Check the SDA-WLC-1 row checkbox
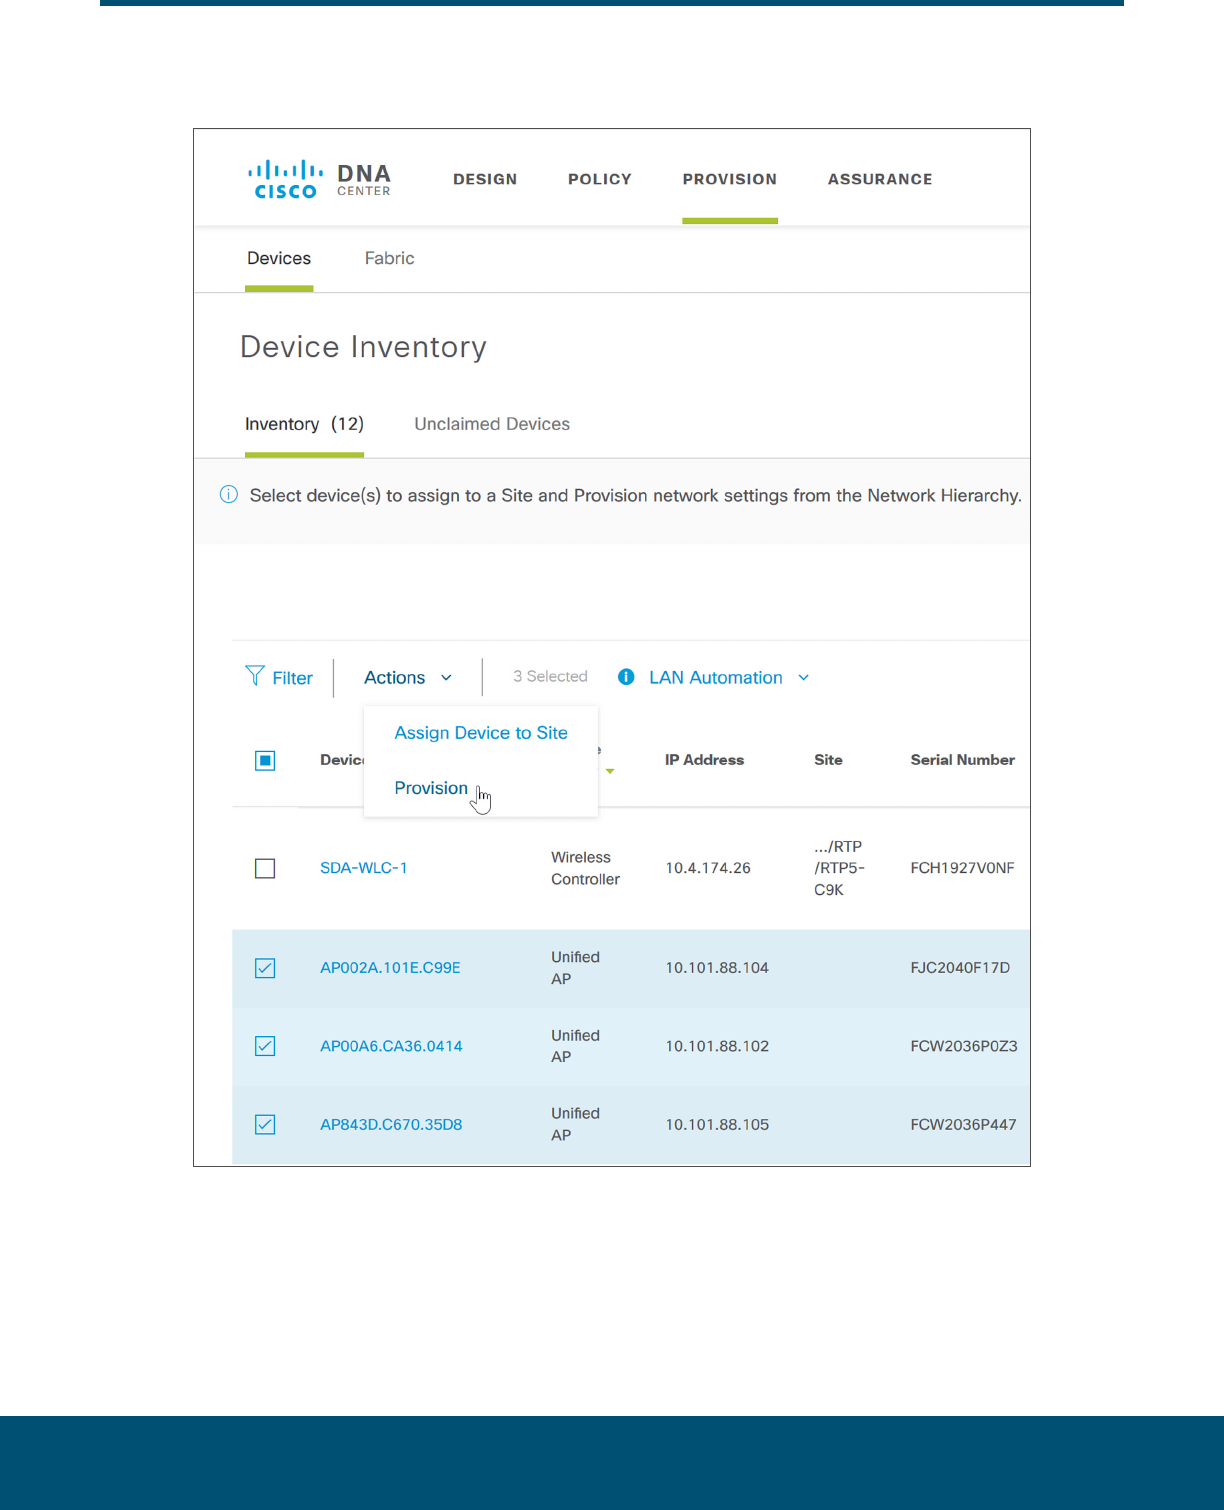 [265, 868]
